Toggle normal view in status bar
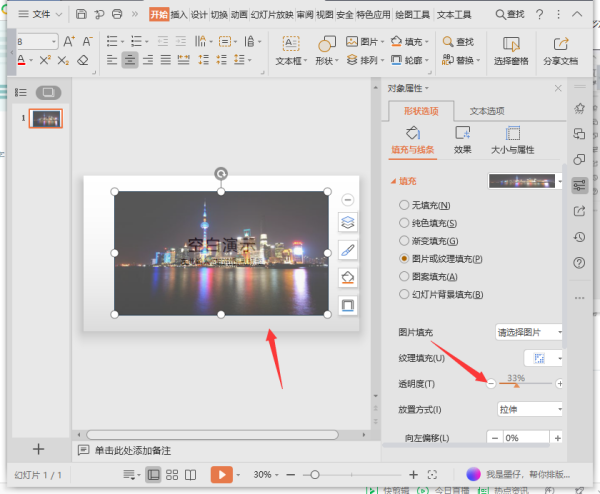 coord(153,475)
